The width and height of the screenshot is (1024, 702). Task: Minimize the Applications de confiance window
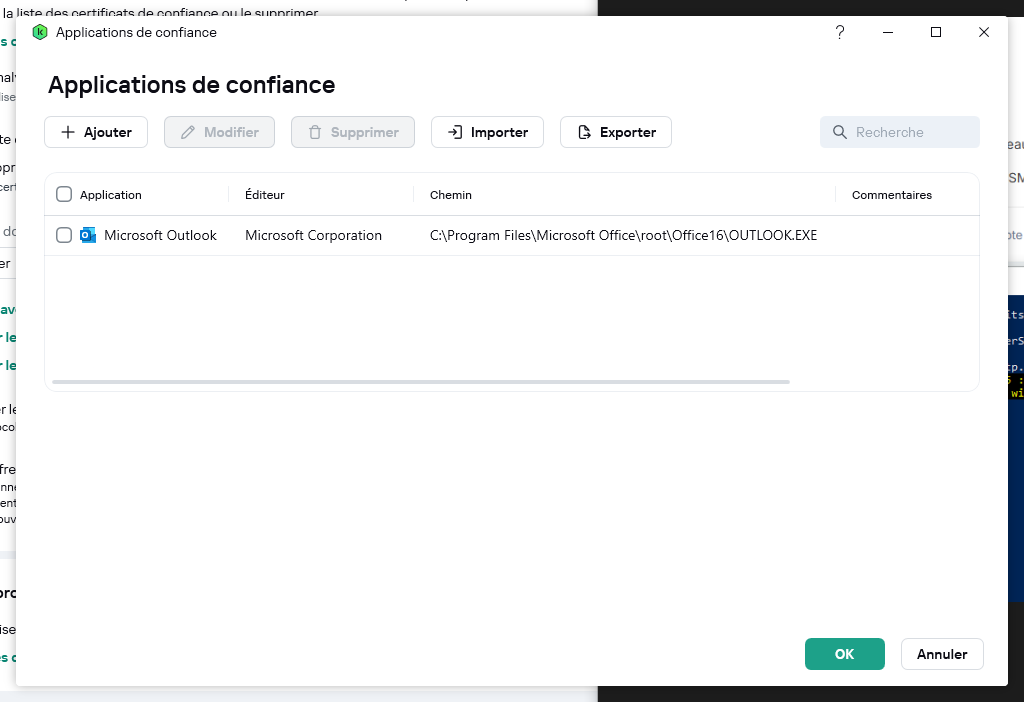coord(888,32)
